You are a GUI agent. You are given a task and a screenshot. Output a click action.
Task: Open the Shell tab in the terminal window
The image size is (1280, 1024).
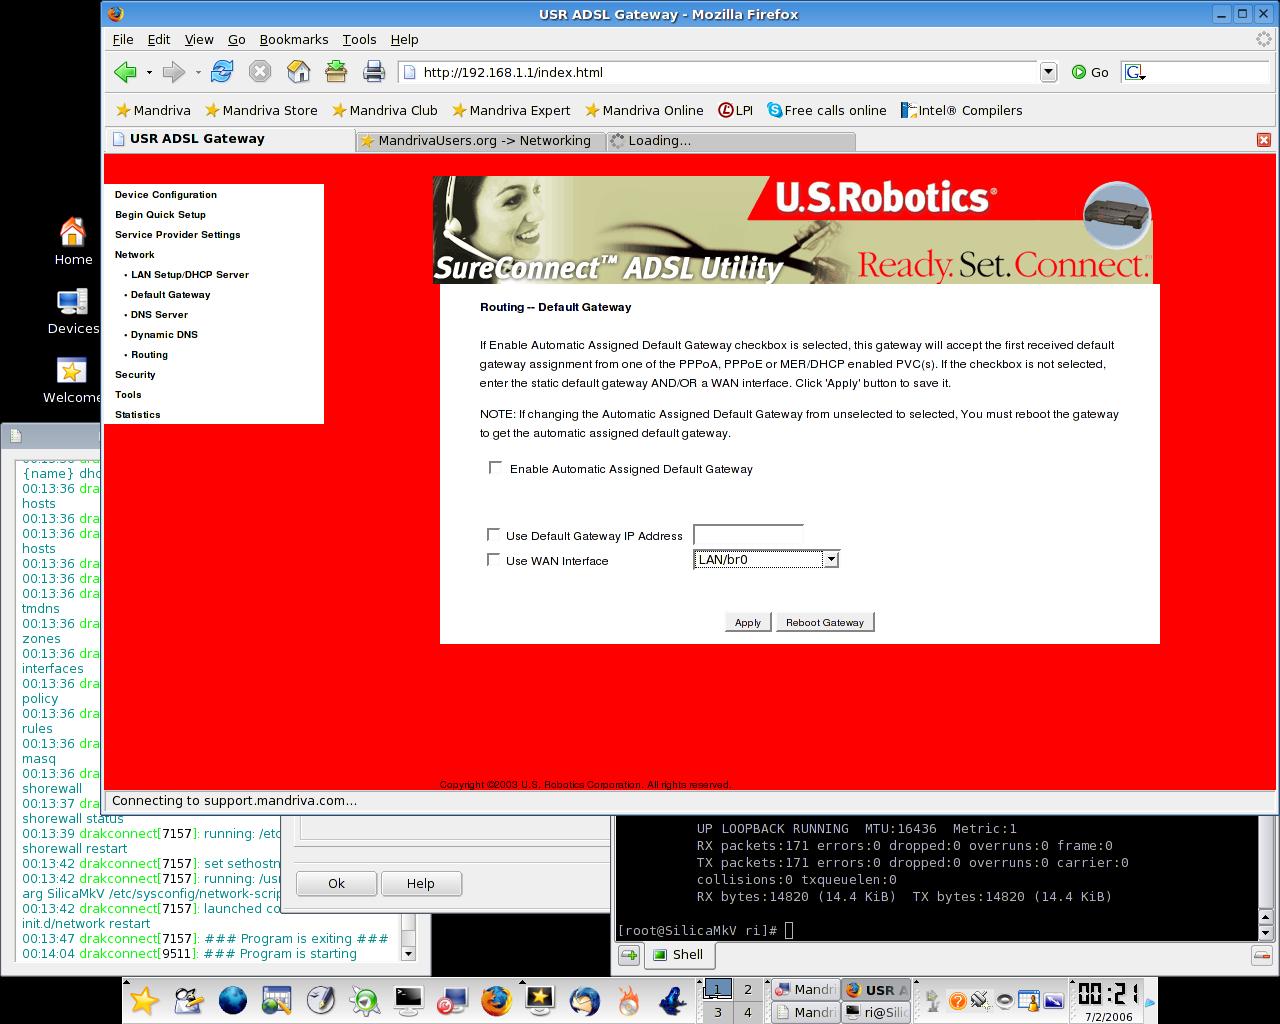[x=678, y=955]
